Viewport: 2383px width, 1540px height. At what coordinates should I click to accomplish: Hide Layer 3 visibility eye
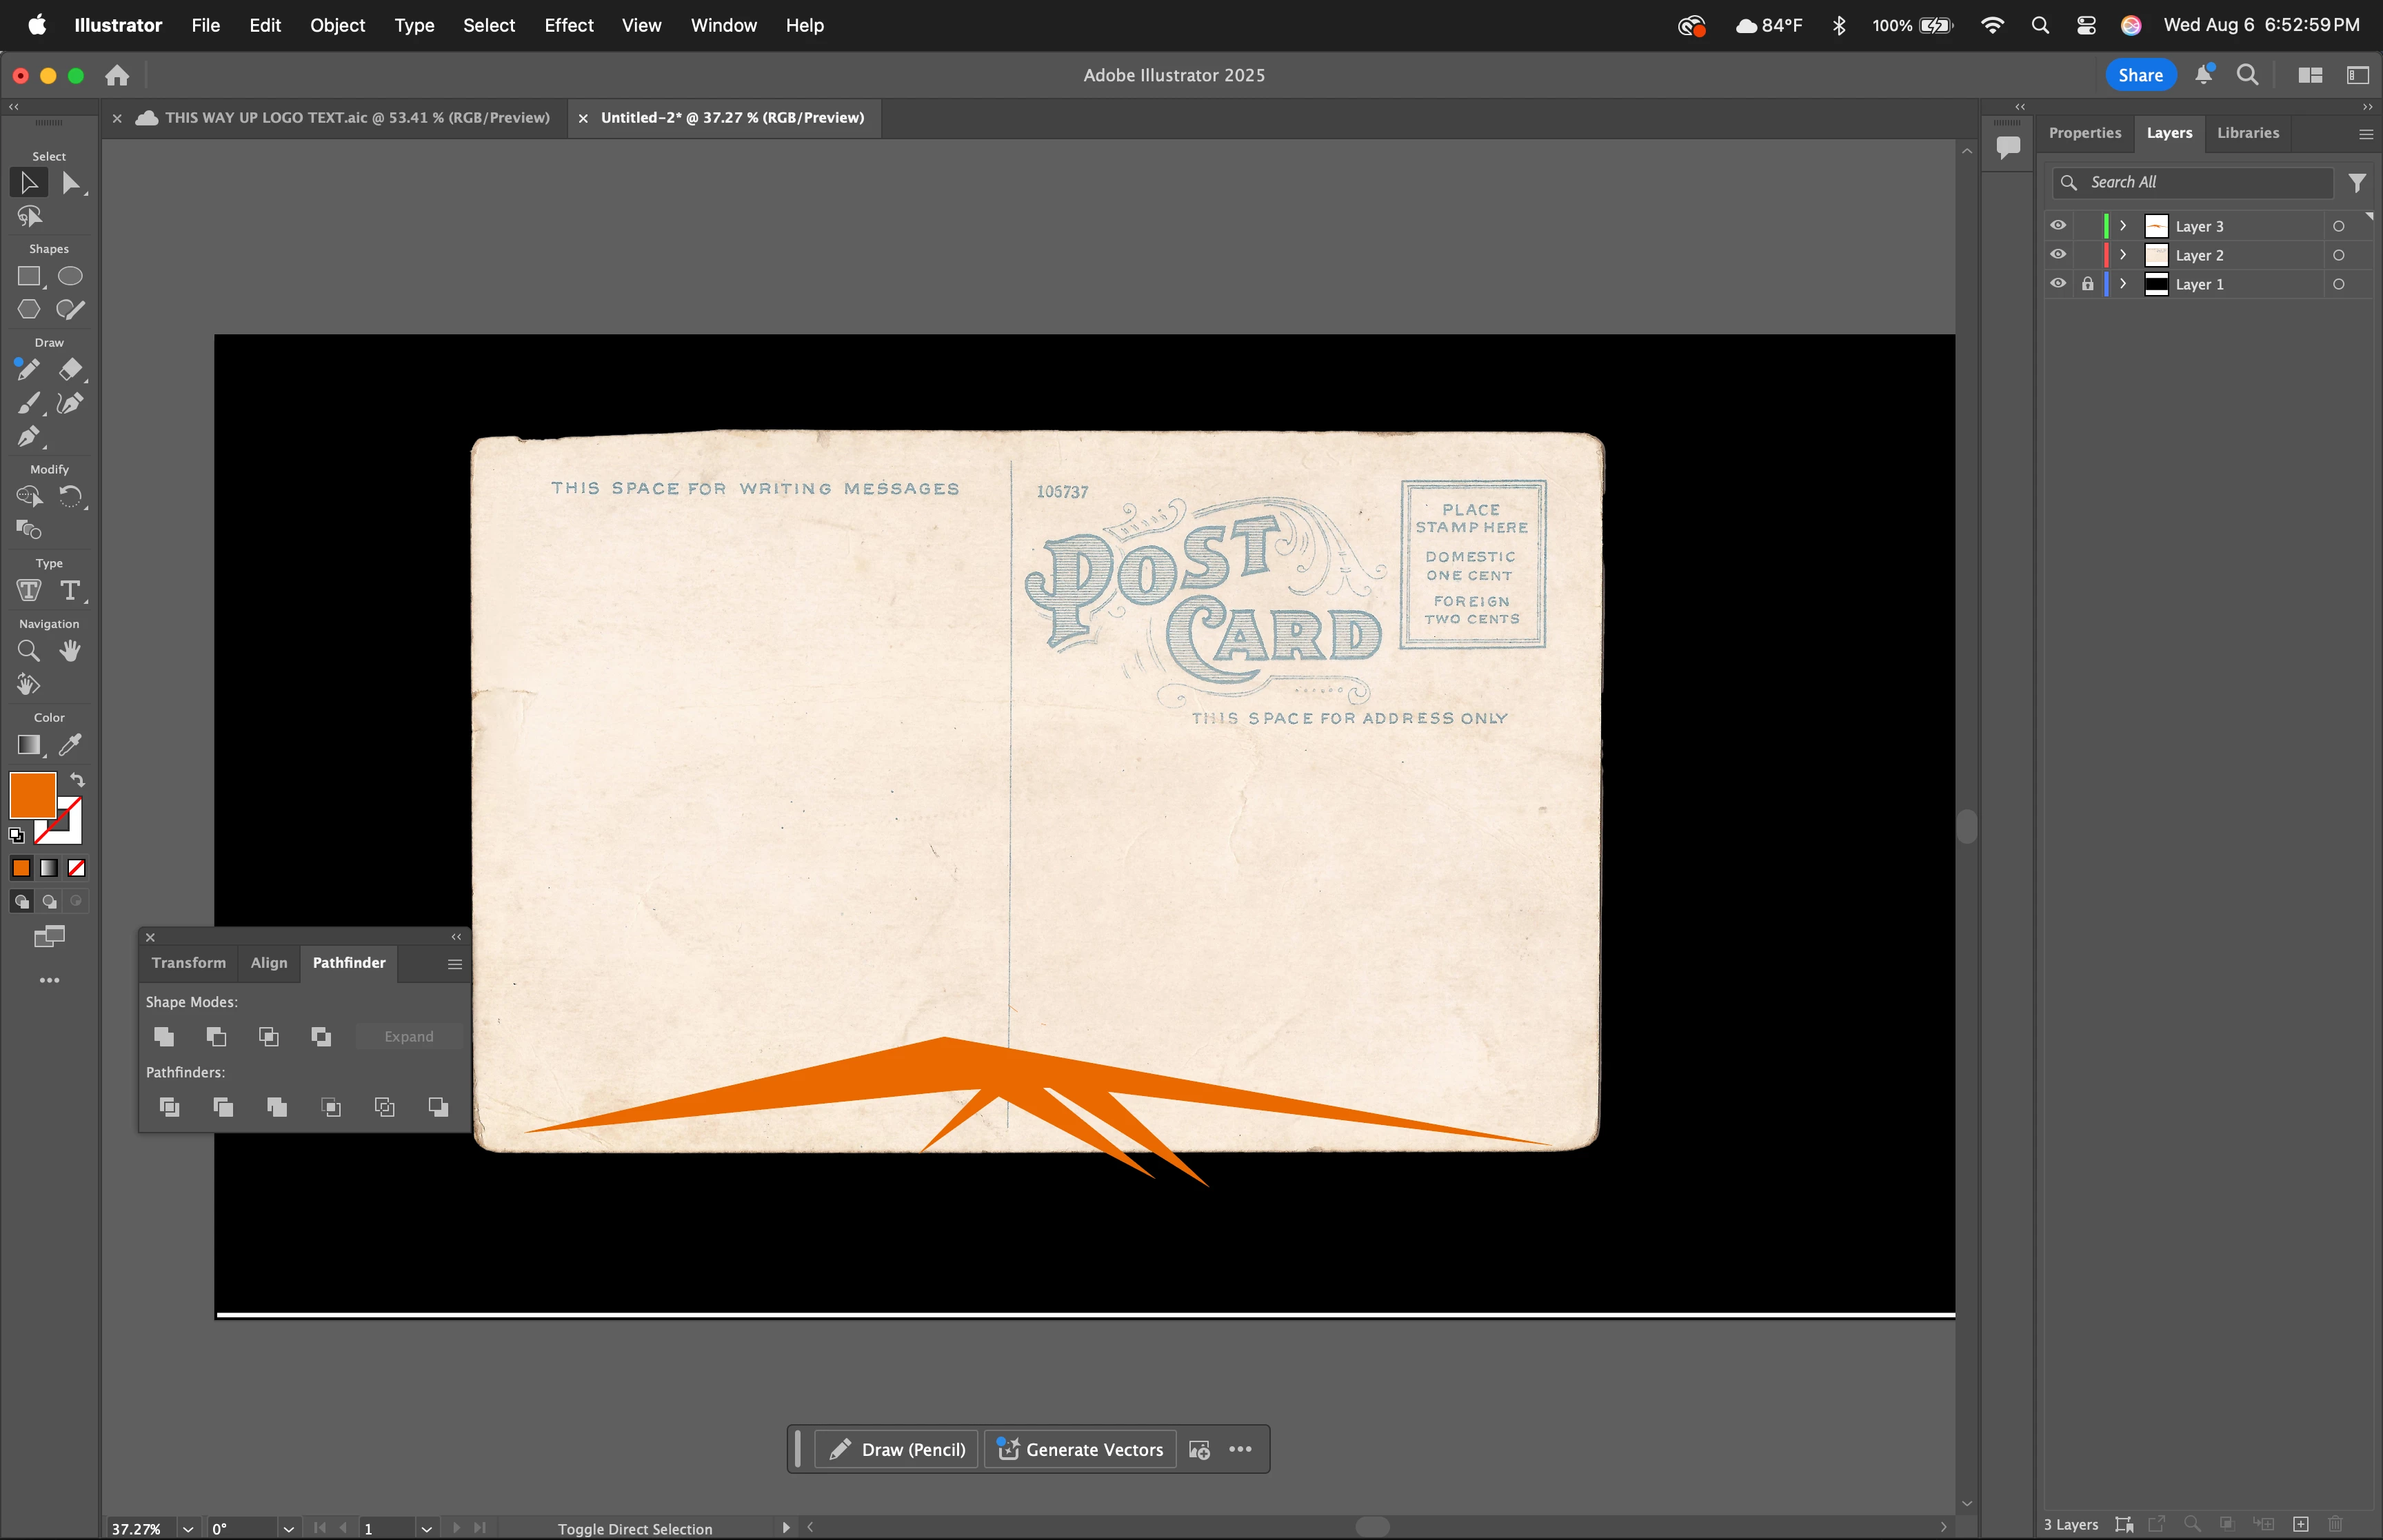click(x=2058, y=226)
